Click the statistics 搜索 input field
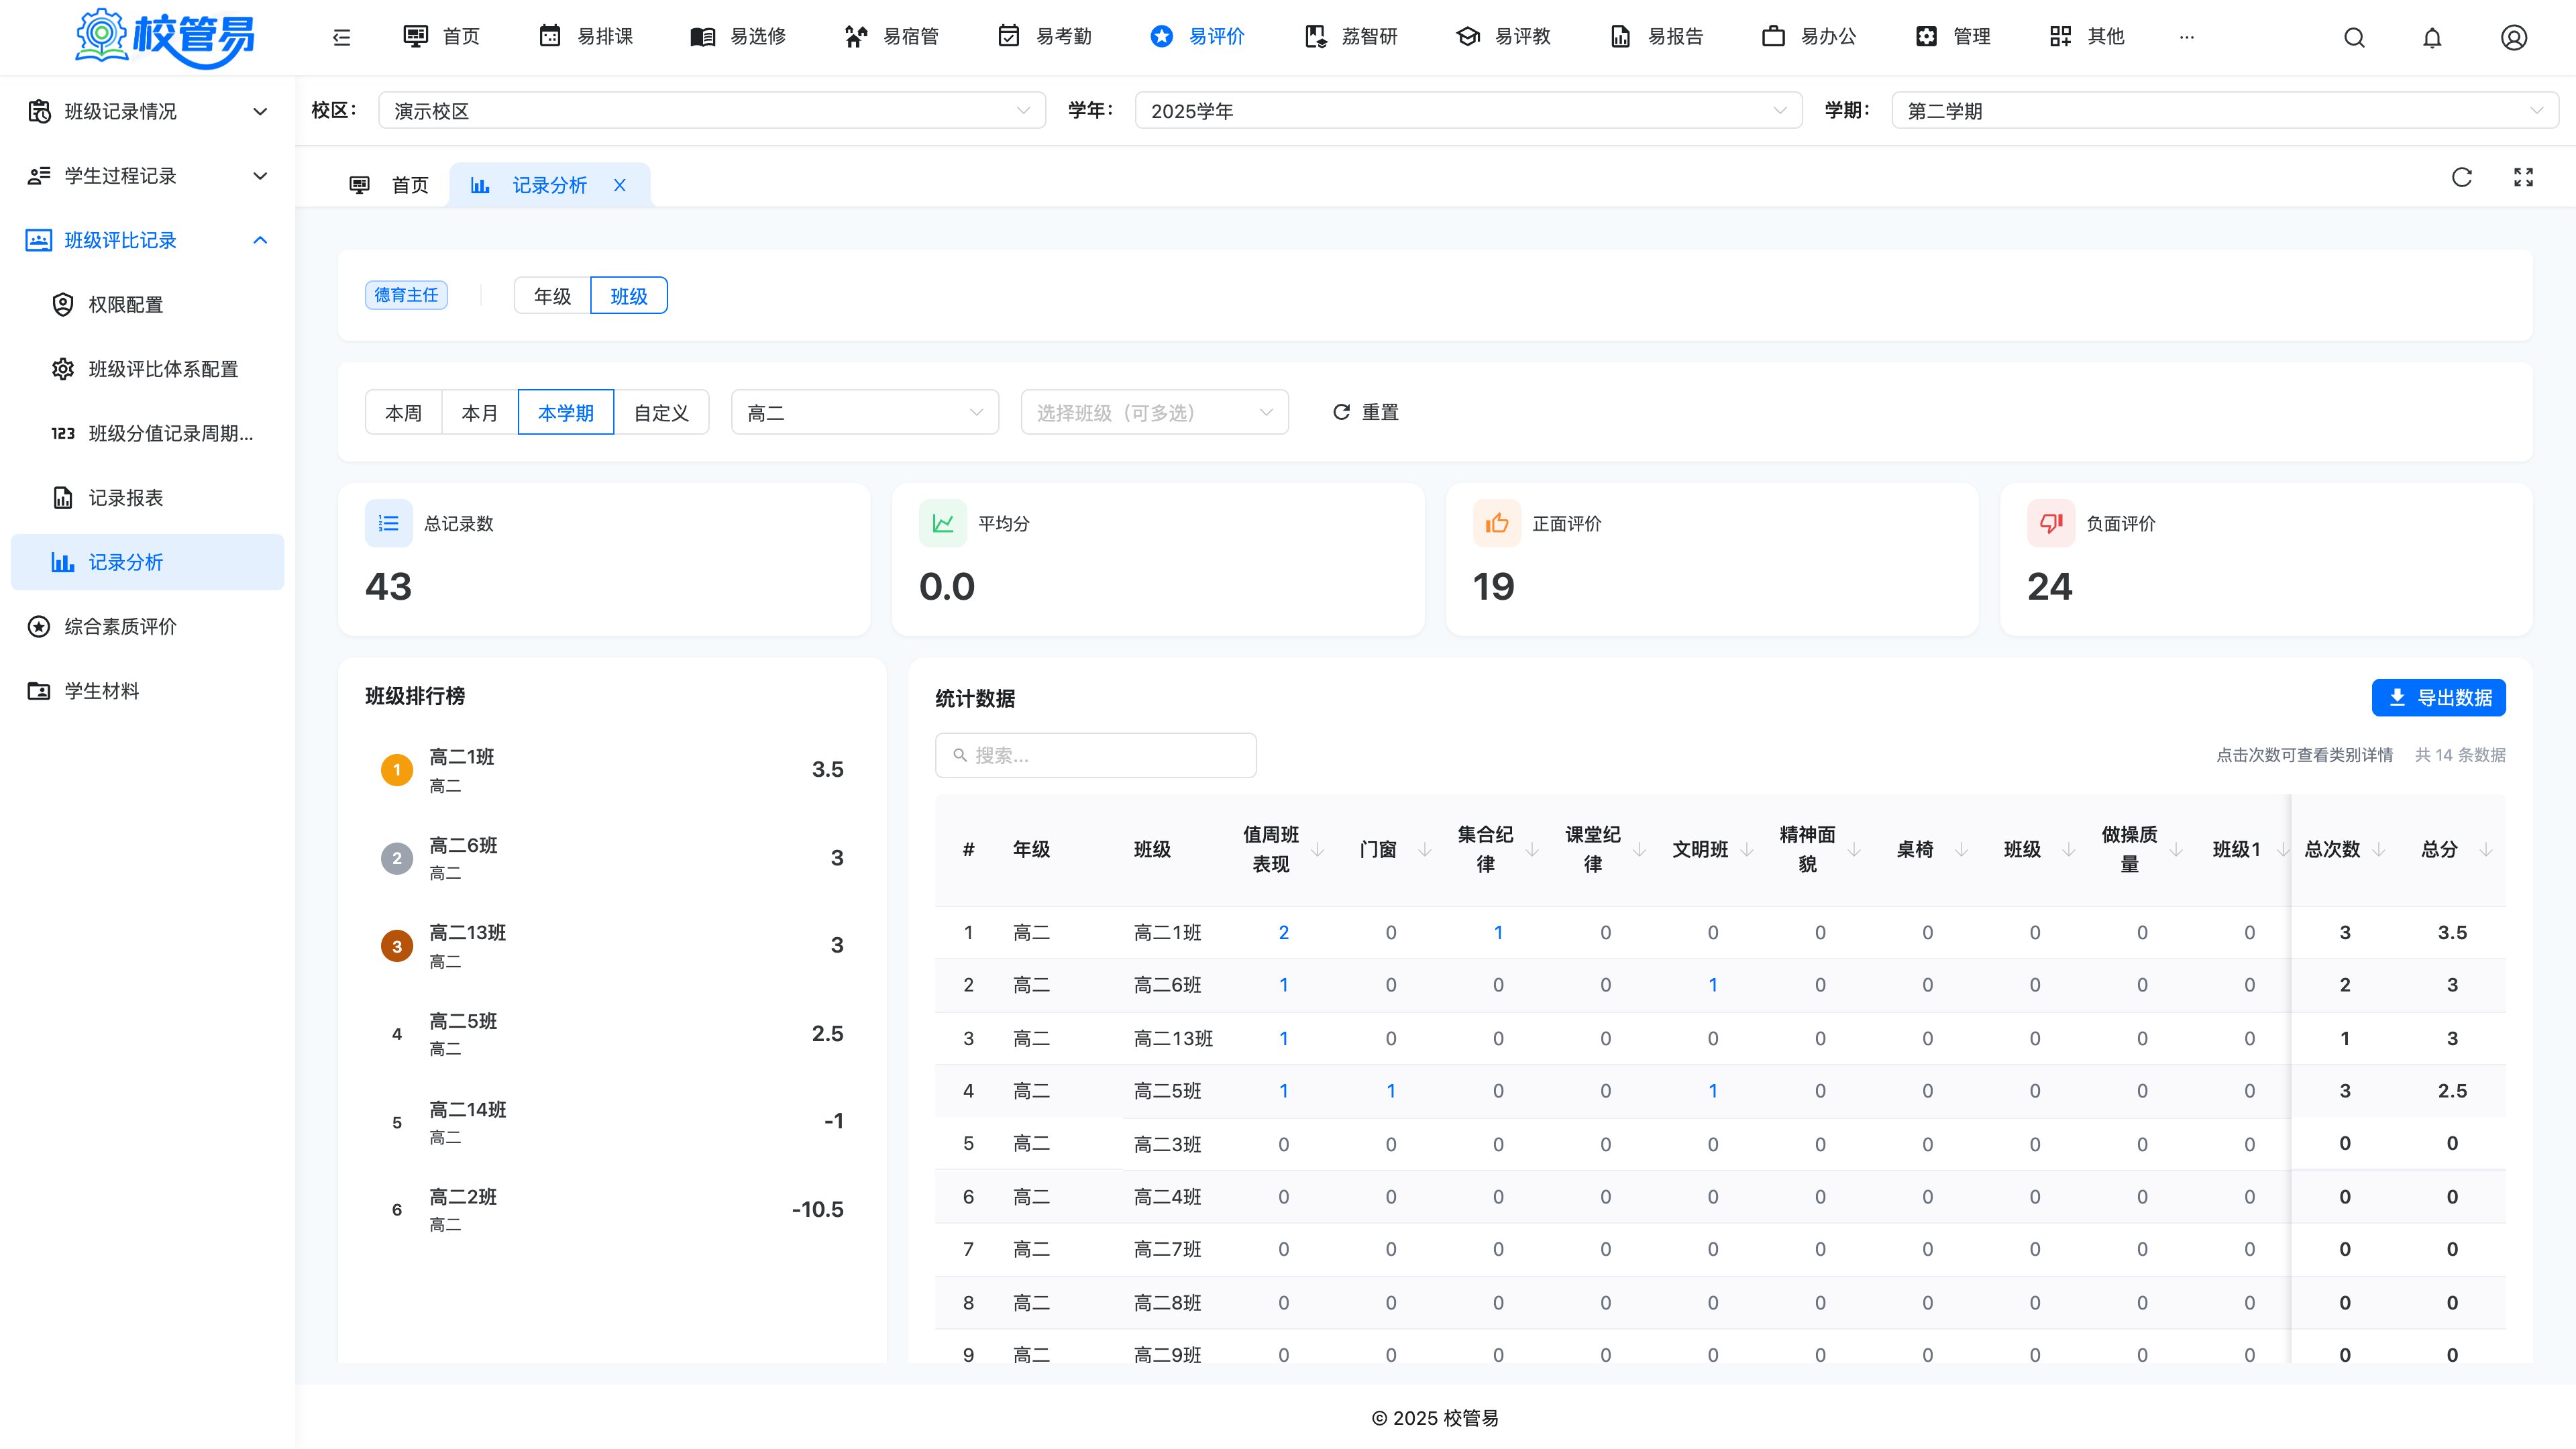The image size is (2576, 1449). (x=1096, y=756)
